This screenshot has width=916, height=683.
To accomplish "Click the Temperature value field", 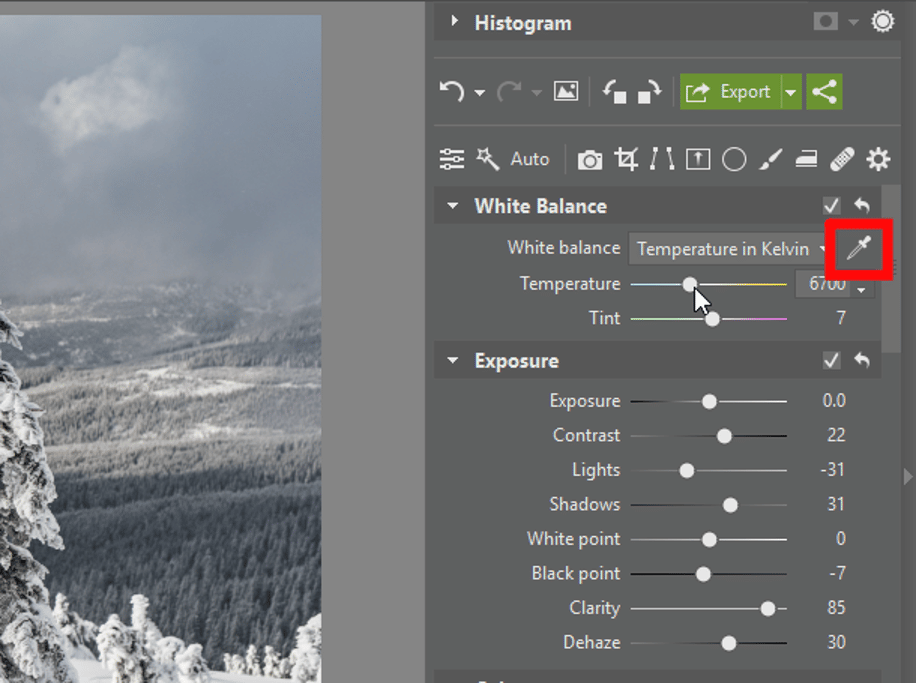I will coord(827,284).
